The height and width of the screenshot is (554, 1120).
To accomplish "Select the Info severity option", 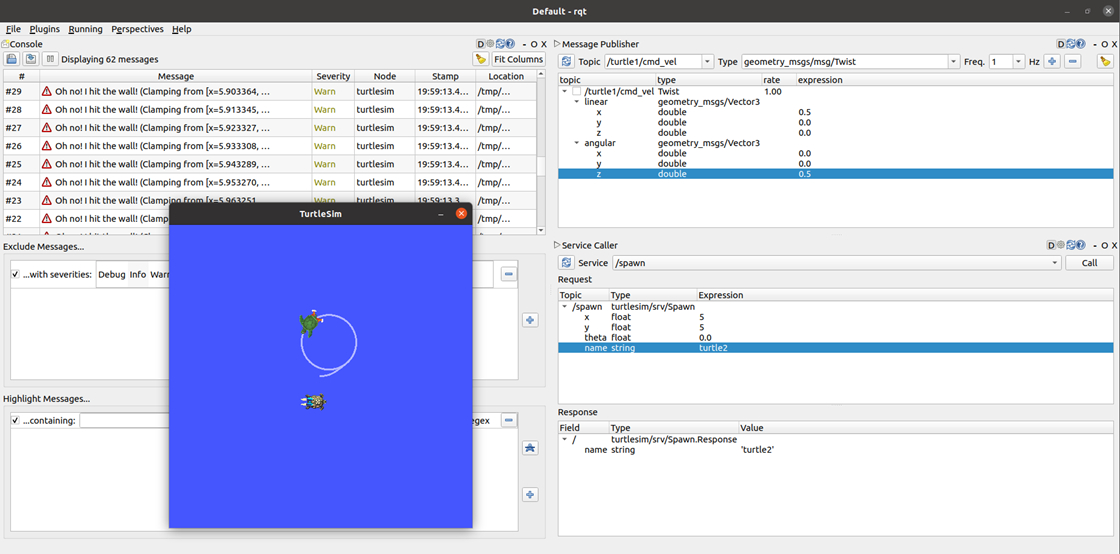I will click(138, 274).
